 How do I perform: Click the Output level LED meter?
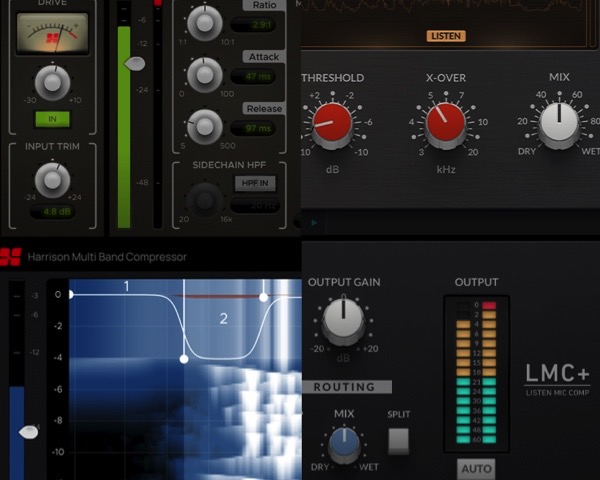point(476,373)
